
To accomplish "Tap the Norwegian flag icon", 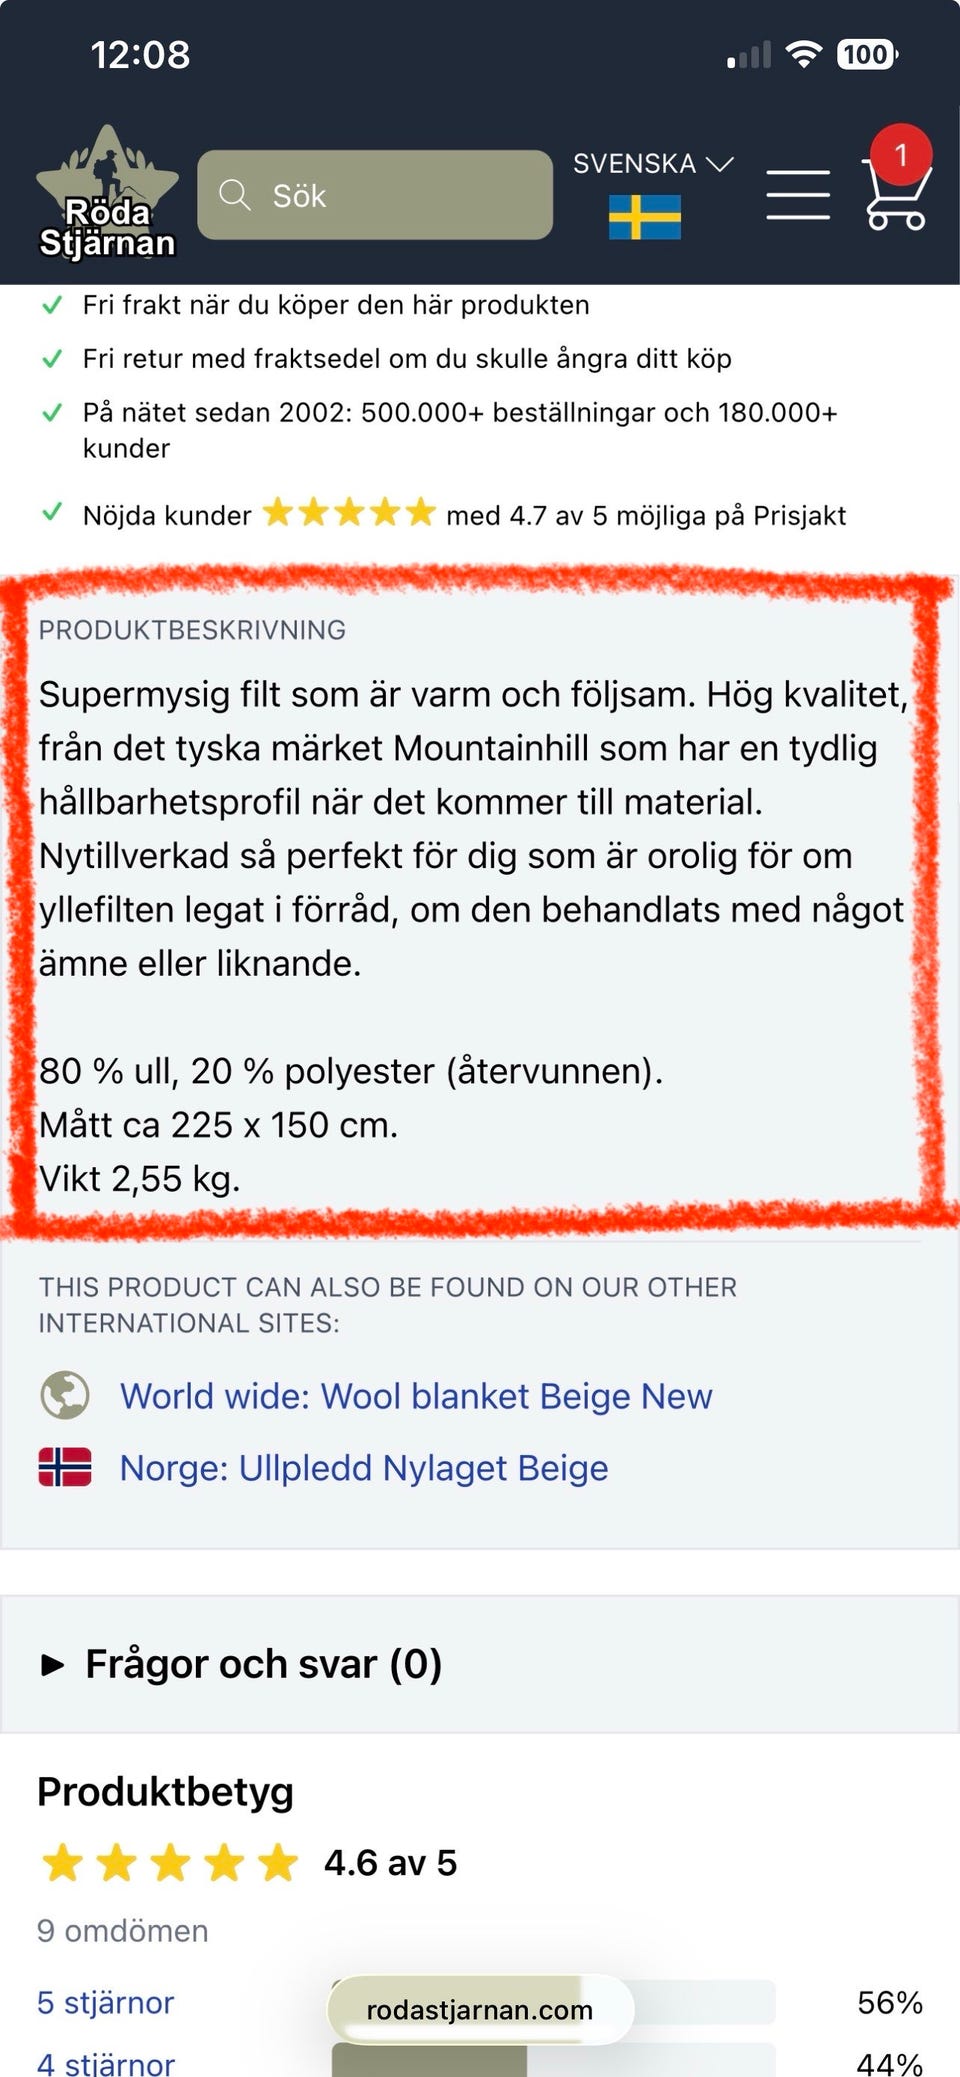I will click(65, 1467).
